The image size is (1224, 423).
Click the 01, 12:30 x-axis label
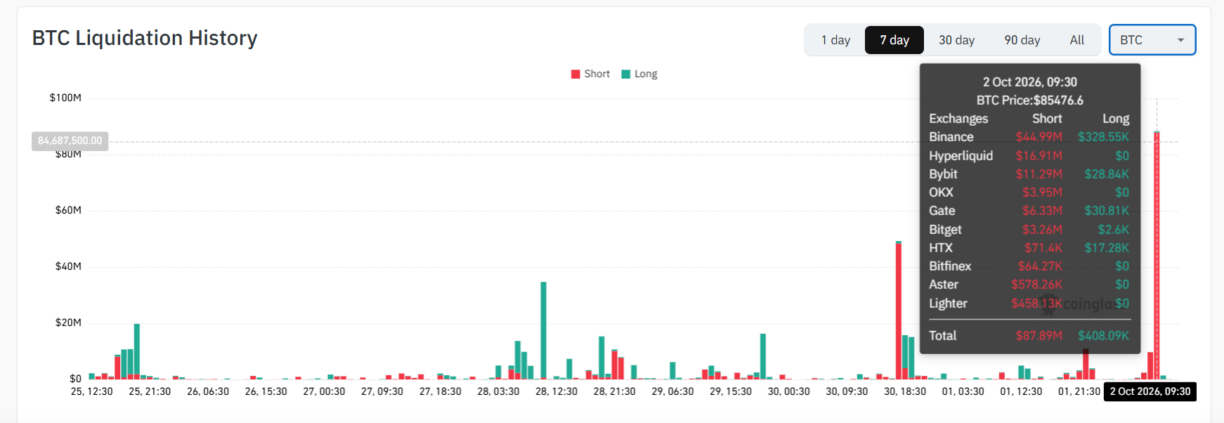pyautogui.click(x=1021, y=392)
